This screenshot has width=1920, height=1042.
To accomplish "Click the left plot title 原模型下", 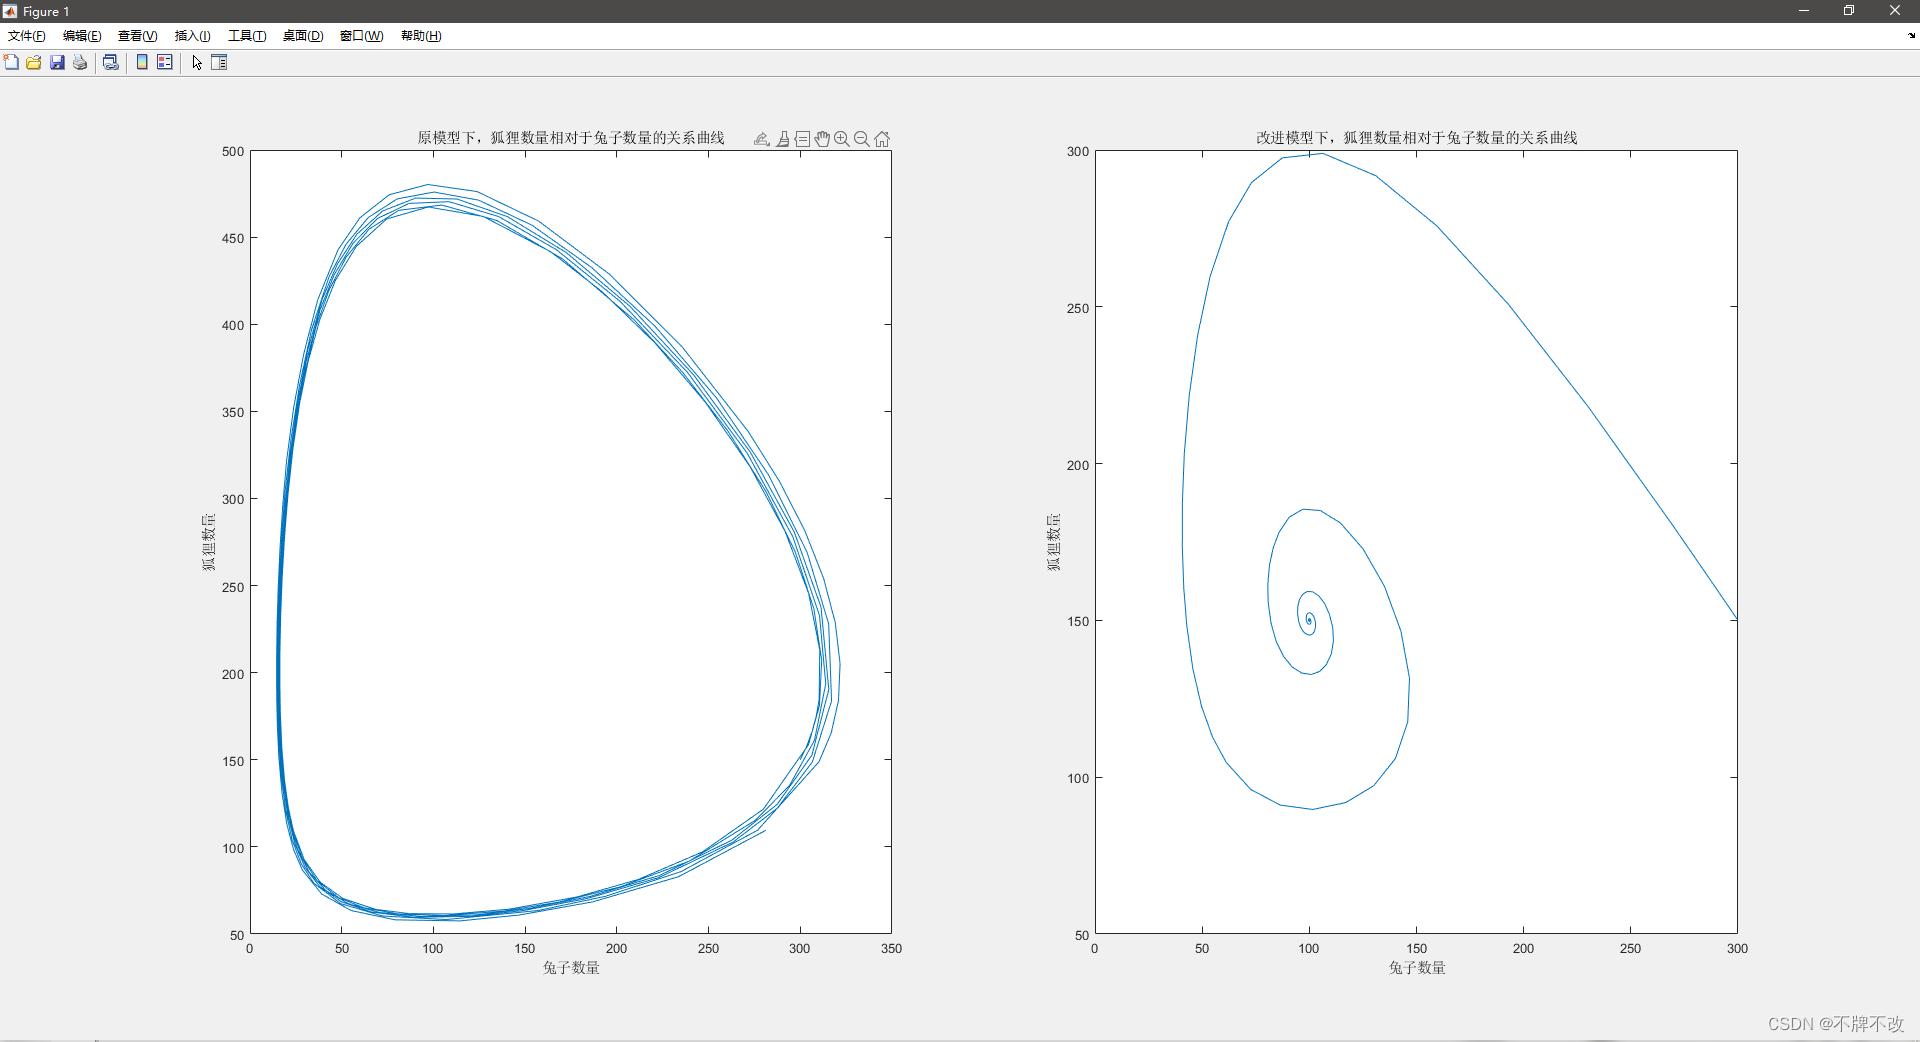I will point(571,138).
